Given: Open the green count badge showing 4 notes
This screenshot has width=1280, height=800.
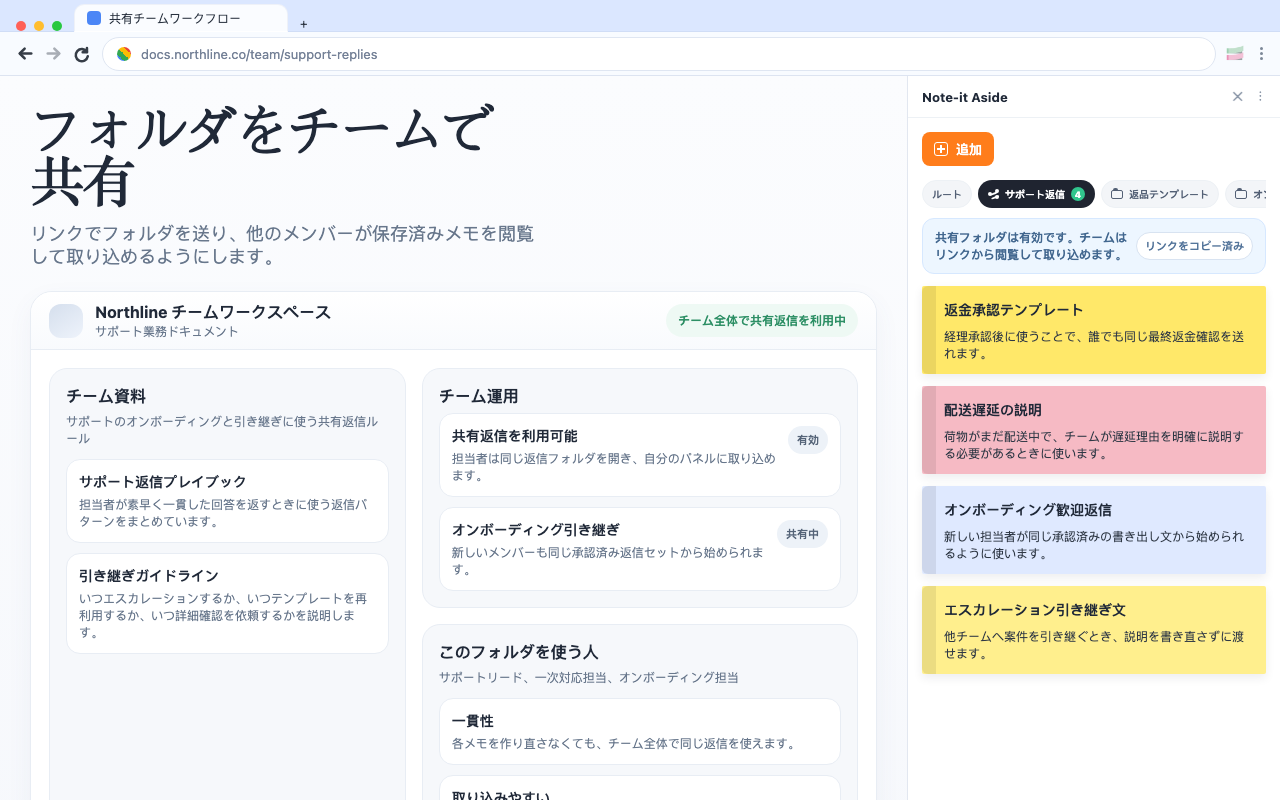Looking at the screenshot, I should (x=1080, y=194).
